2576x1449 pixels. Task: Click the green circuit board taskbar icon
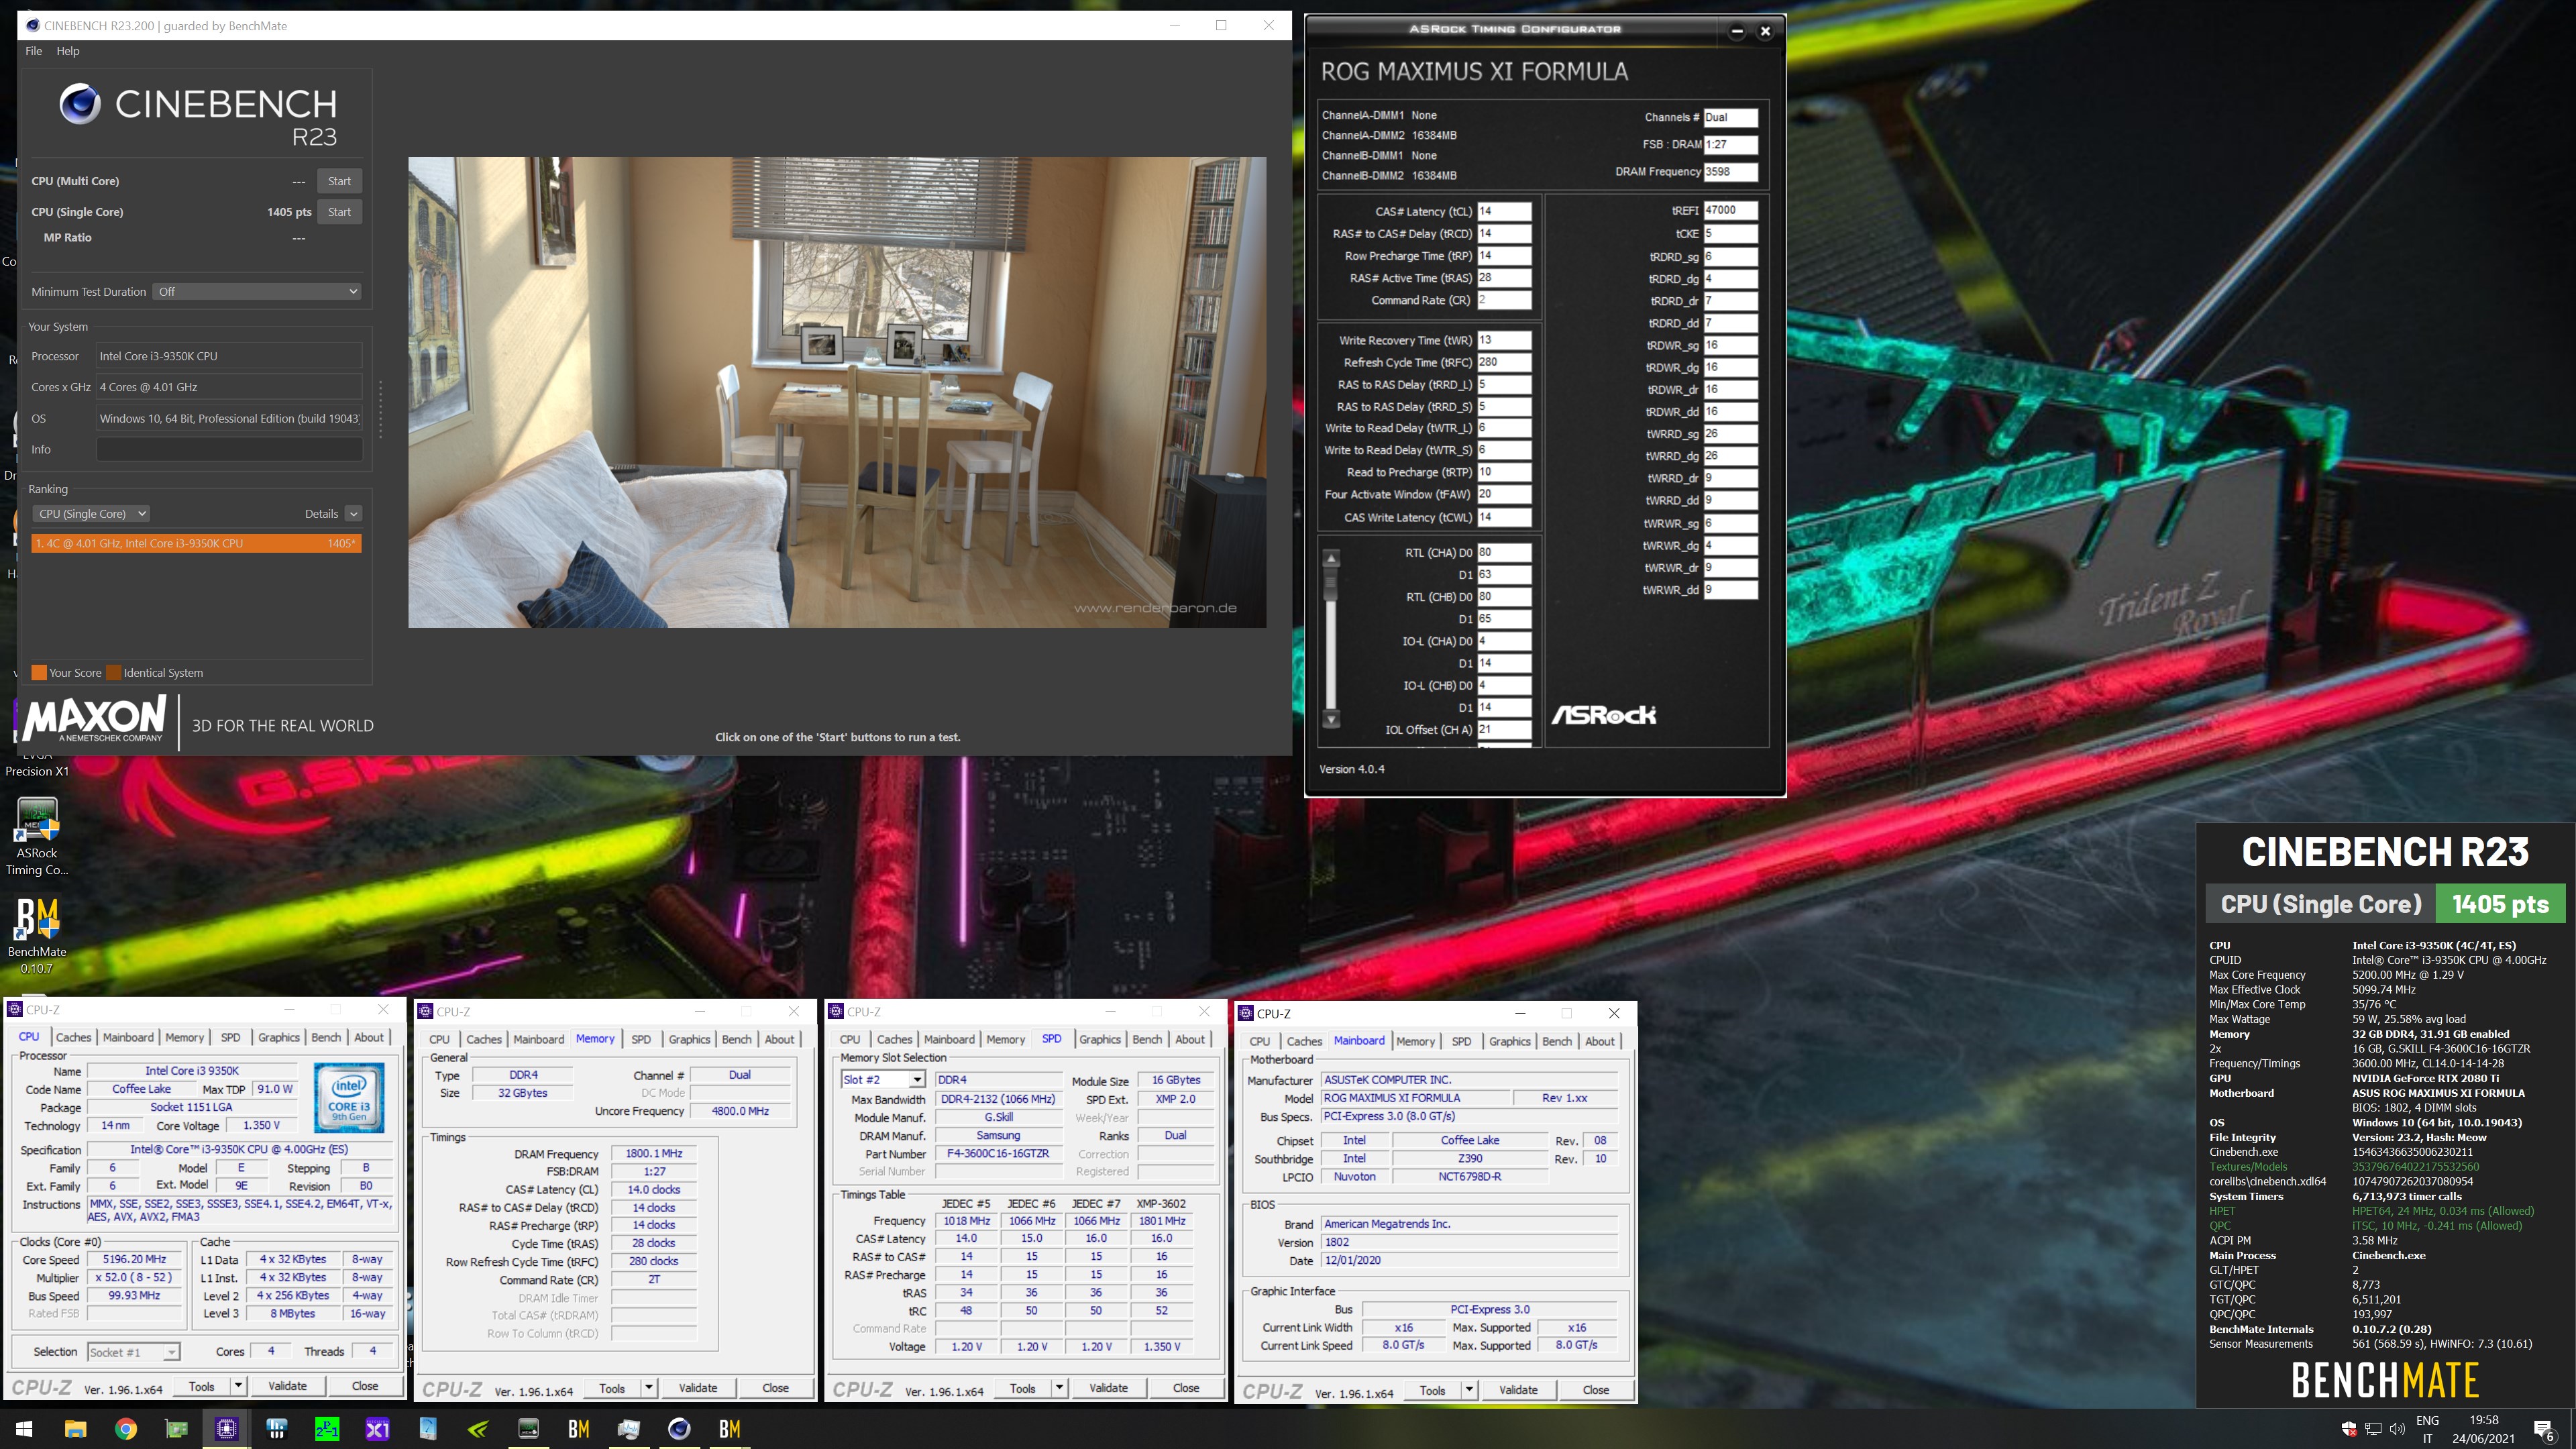176,1429
